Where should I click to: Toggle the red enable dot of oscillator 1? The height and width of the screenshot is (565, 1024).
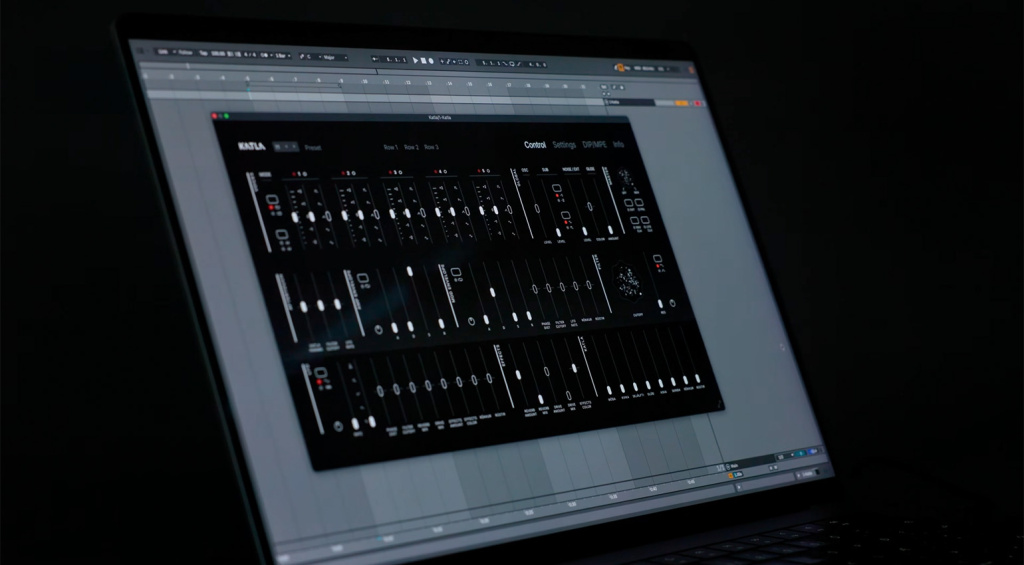tap(295, 173)
